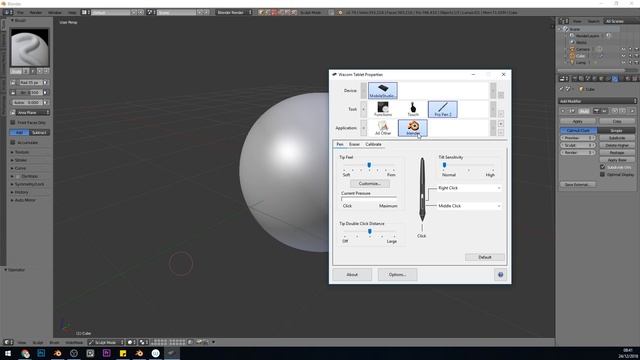Expand the History panel
The height and width of the screenshot is (360, 640).
coord(22,192)
